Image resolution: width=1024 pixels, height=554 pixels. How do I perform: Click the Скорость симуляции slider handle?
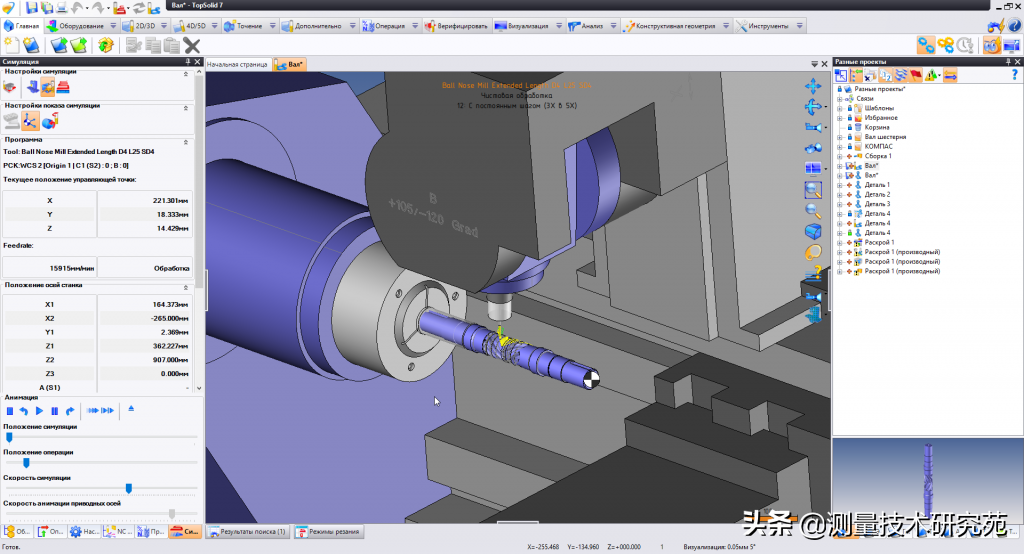coord(129,488)
